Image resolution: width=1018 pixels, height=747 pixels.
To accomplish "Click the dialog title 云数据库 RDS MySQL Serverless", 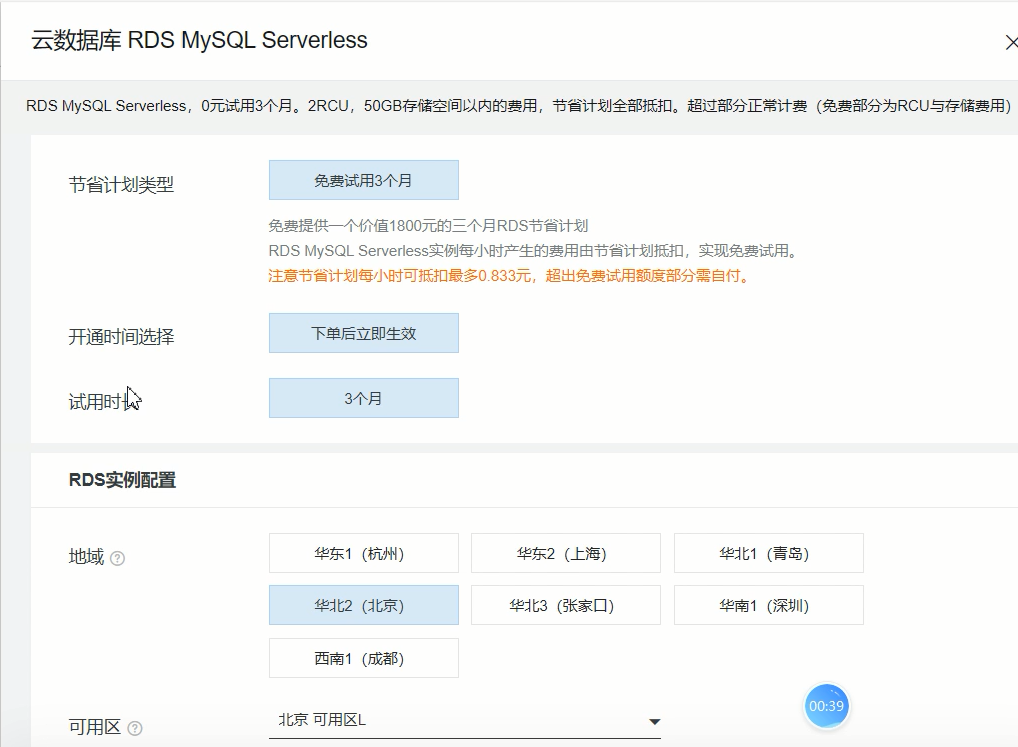I will point(199,40).
